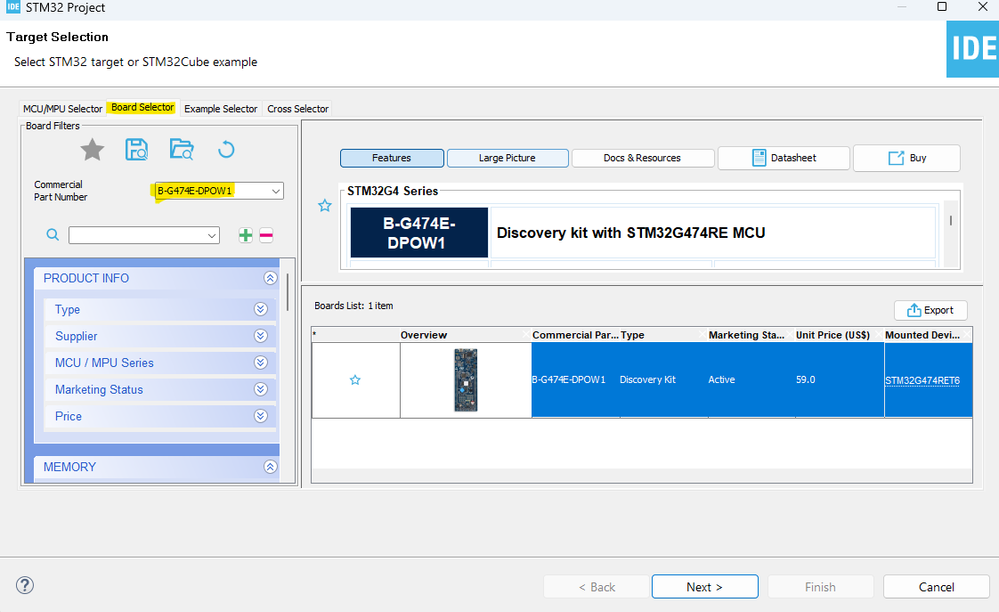
Task: Click the reset filters circular arrow icon
Action: click(x=226, y=150)
